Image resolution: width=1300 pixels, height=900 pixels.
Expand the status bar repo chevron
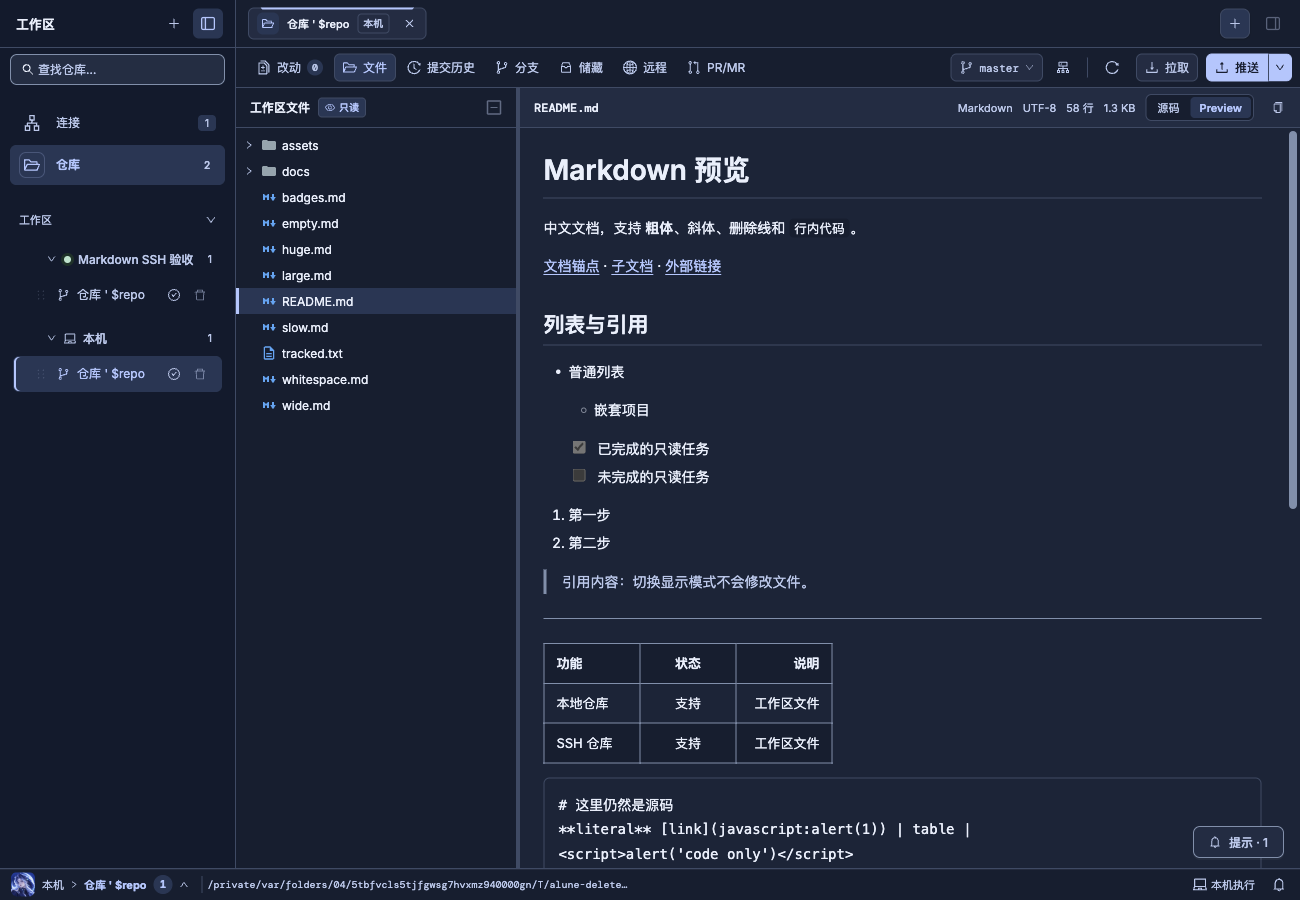[184, 884]
